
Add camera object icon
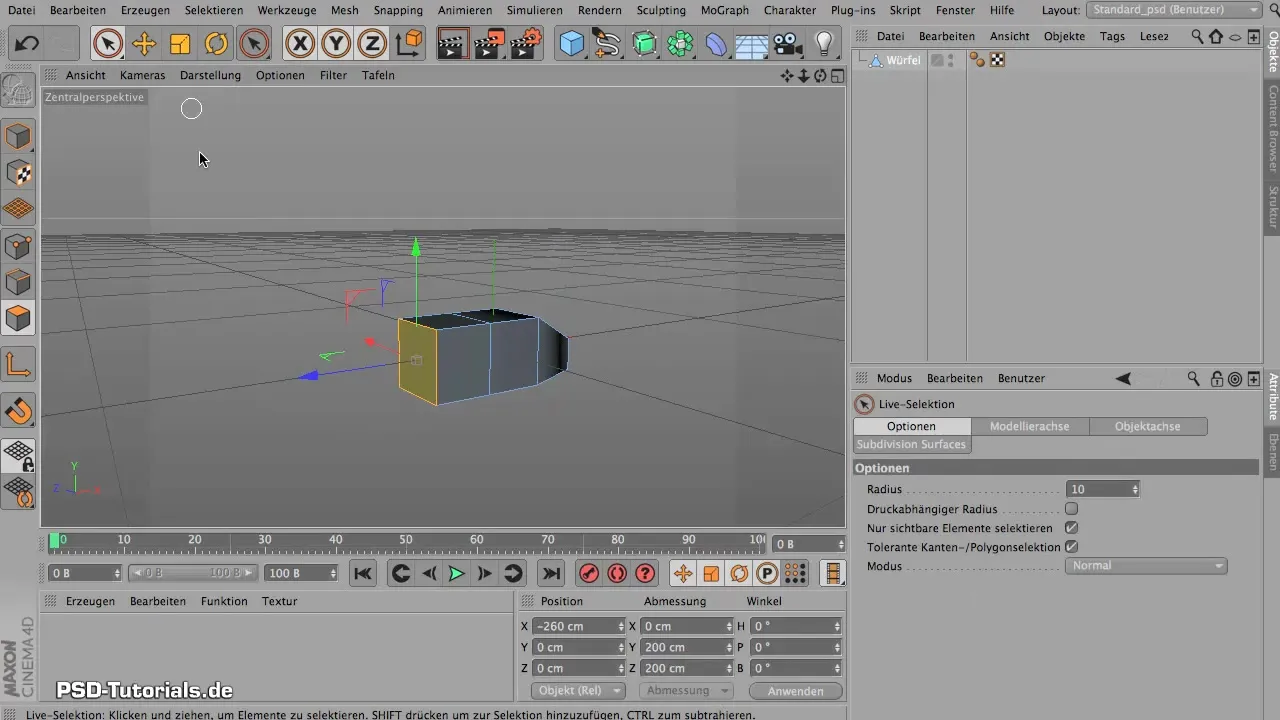click(787, 44)
